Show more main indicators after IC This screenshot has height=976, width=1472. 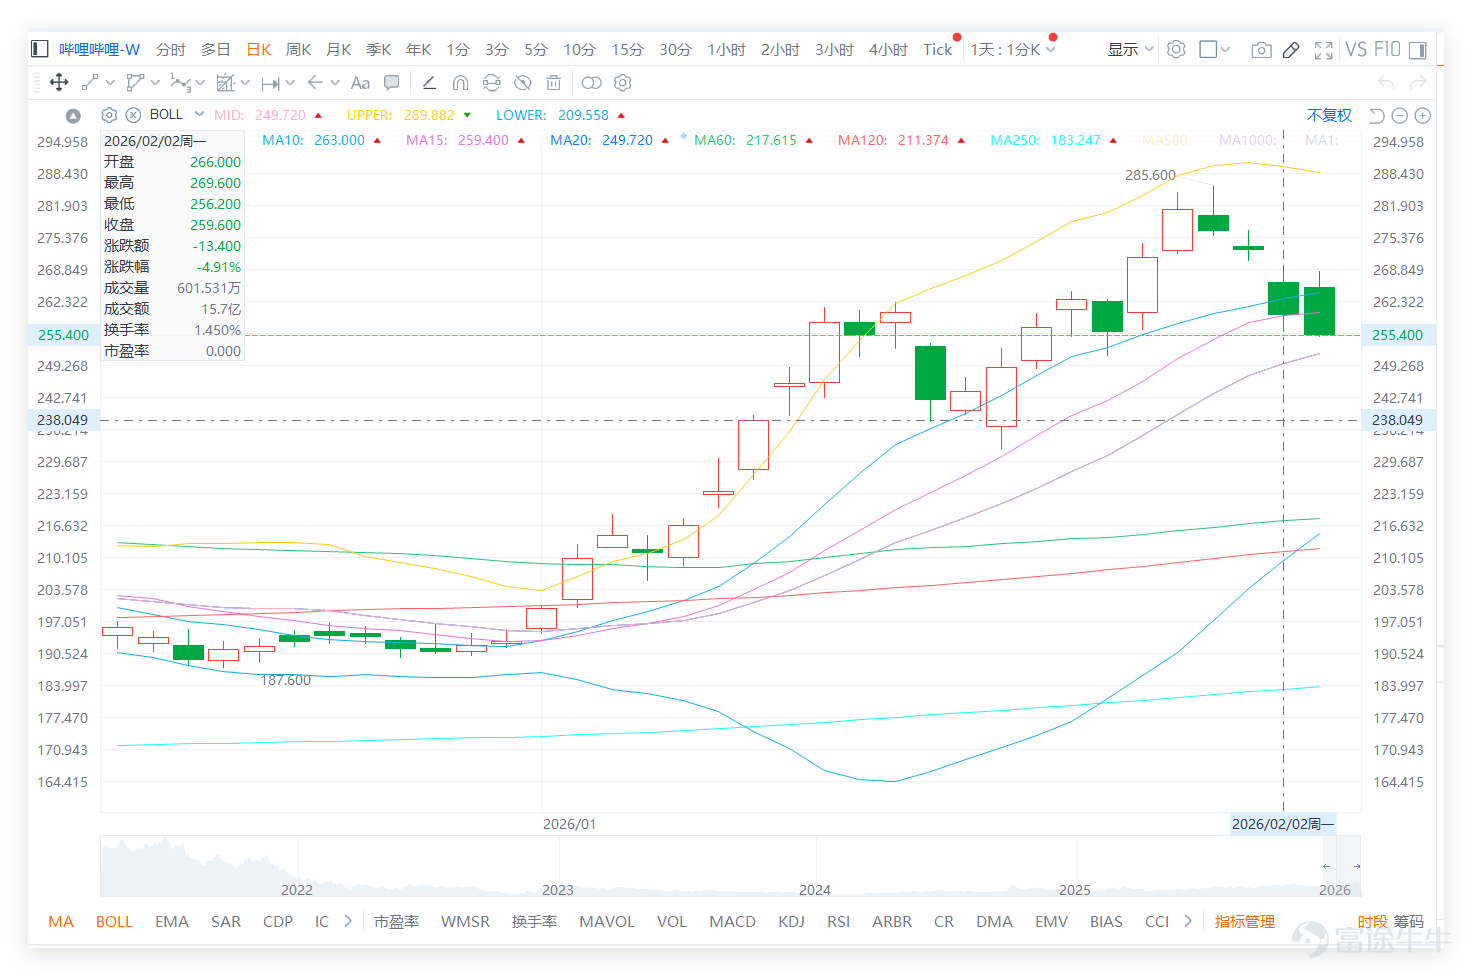pos(348,921)
